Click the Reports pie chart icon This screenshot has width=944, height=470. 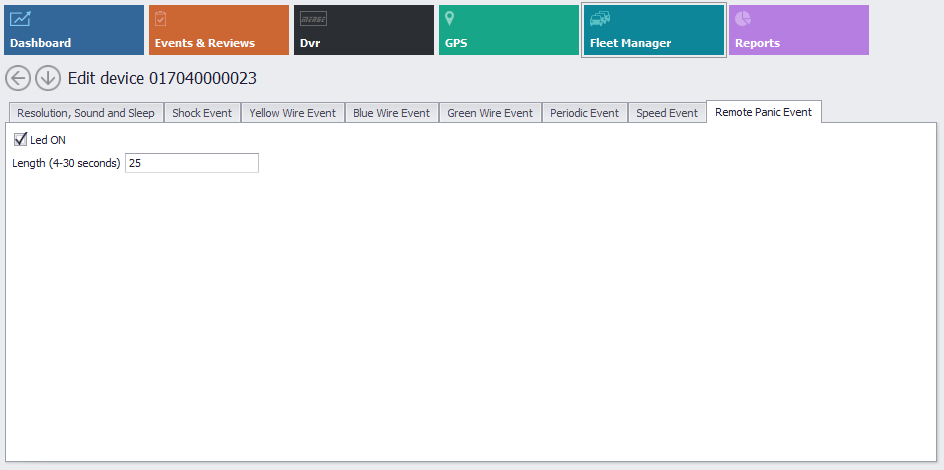[x=743, y=19]
